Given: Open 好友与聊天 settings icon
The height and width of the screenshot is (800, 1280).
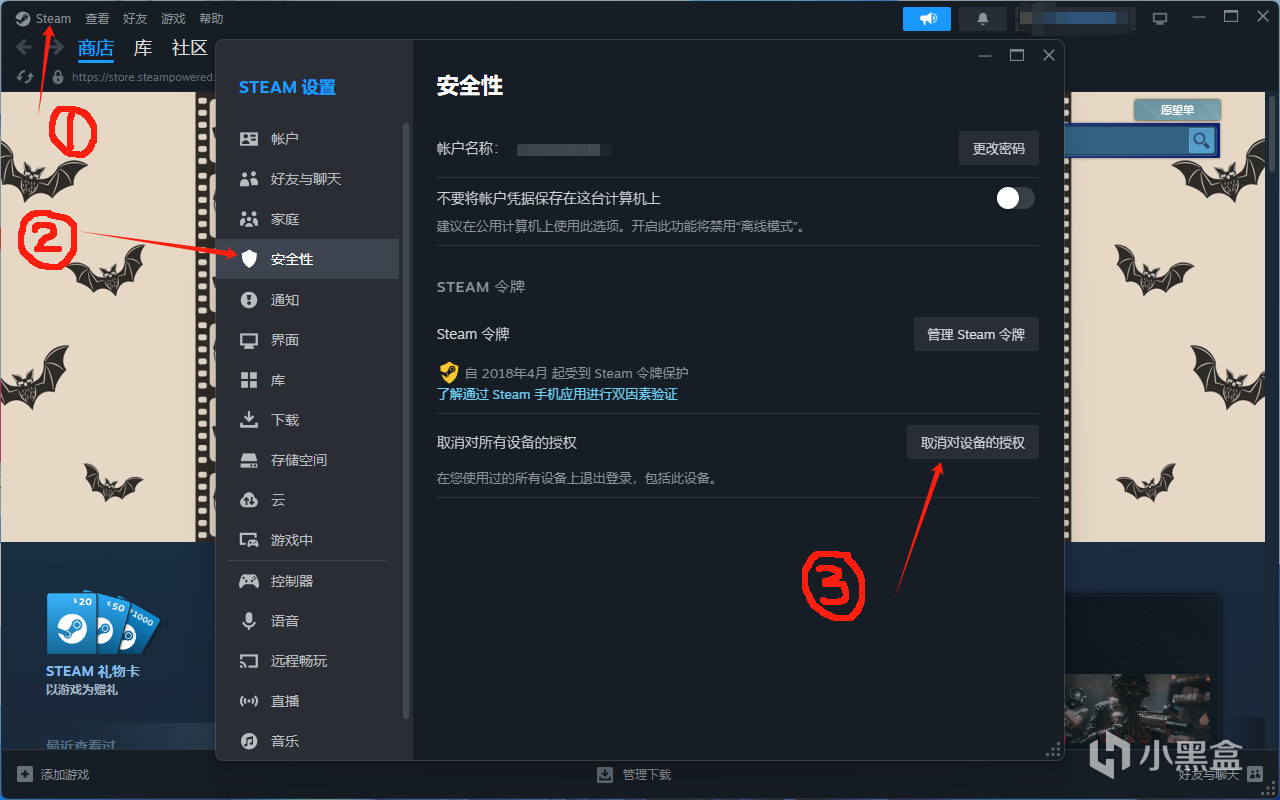Looking at the screenshot, I should 249,179.
